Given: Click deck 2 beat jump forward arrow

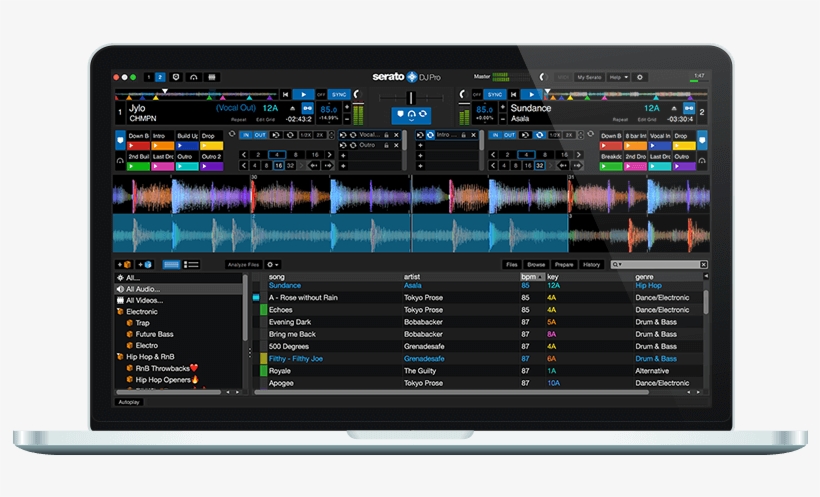Looking at the screenshot, I should point(576,165).
